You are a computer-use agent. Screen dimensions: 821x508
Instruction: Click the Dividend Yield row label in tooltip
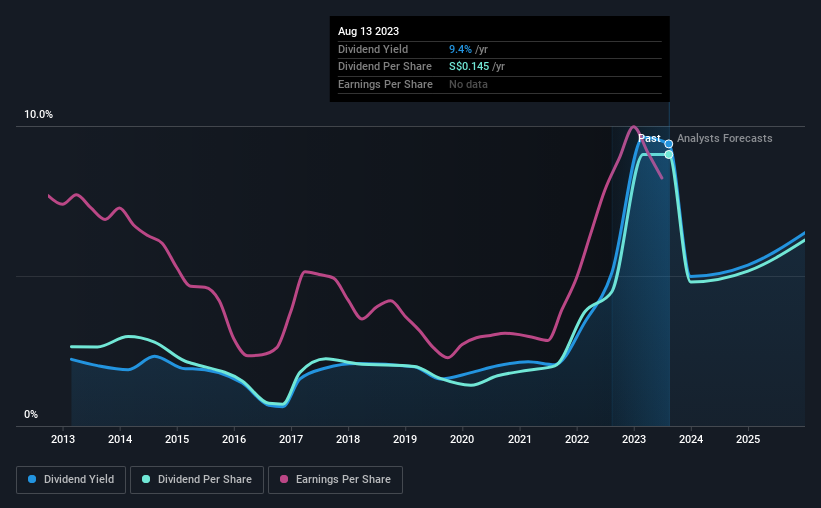click(x=373, y=49)
